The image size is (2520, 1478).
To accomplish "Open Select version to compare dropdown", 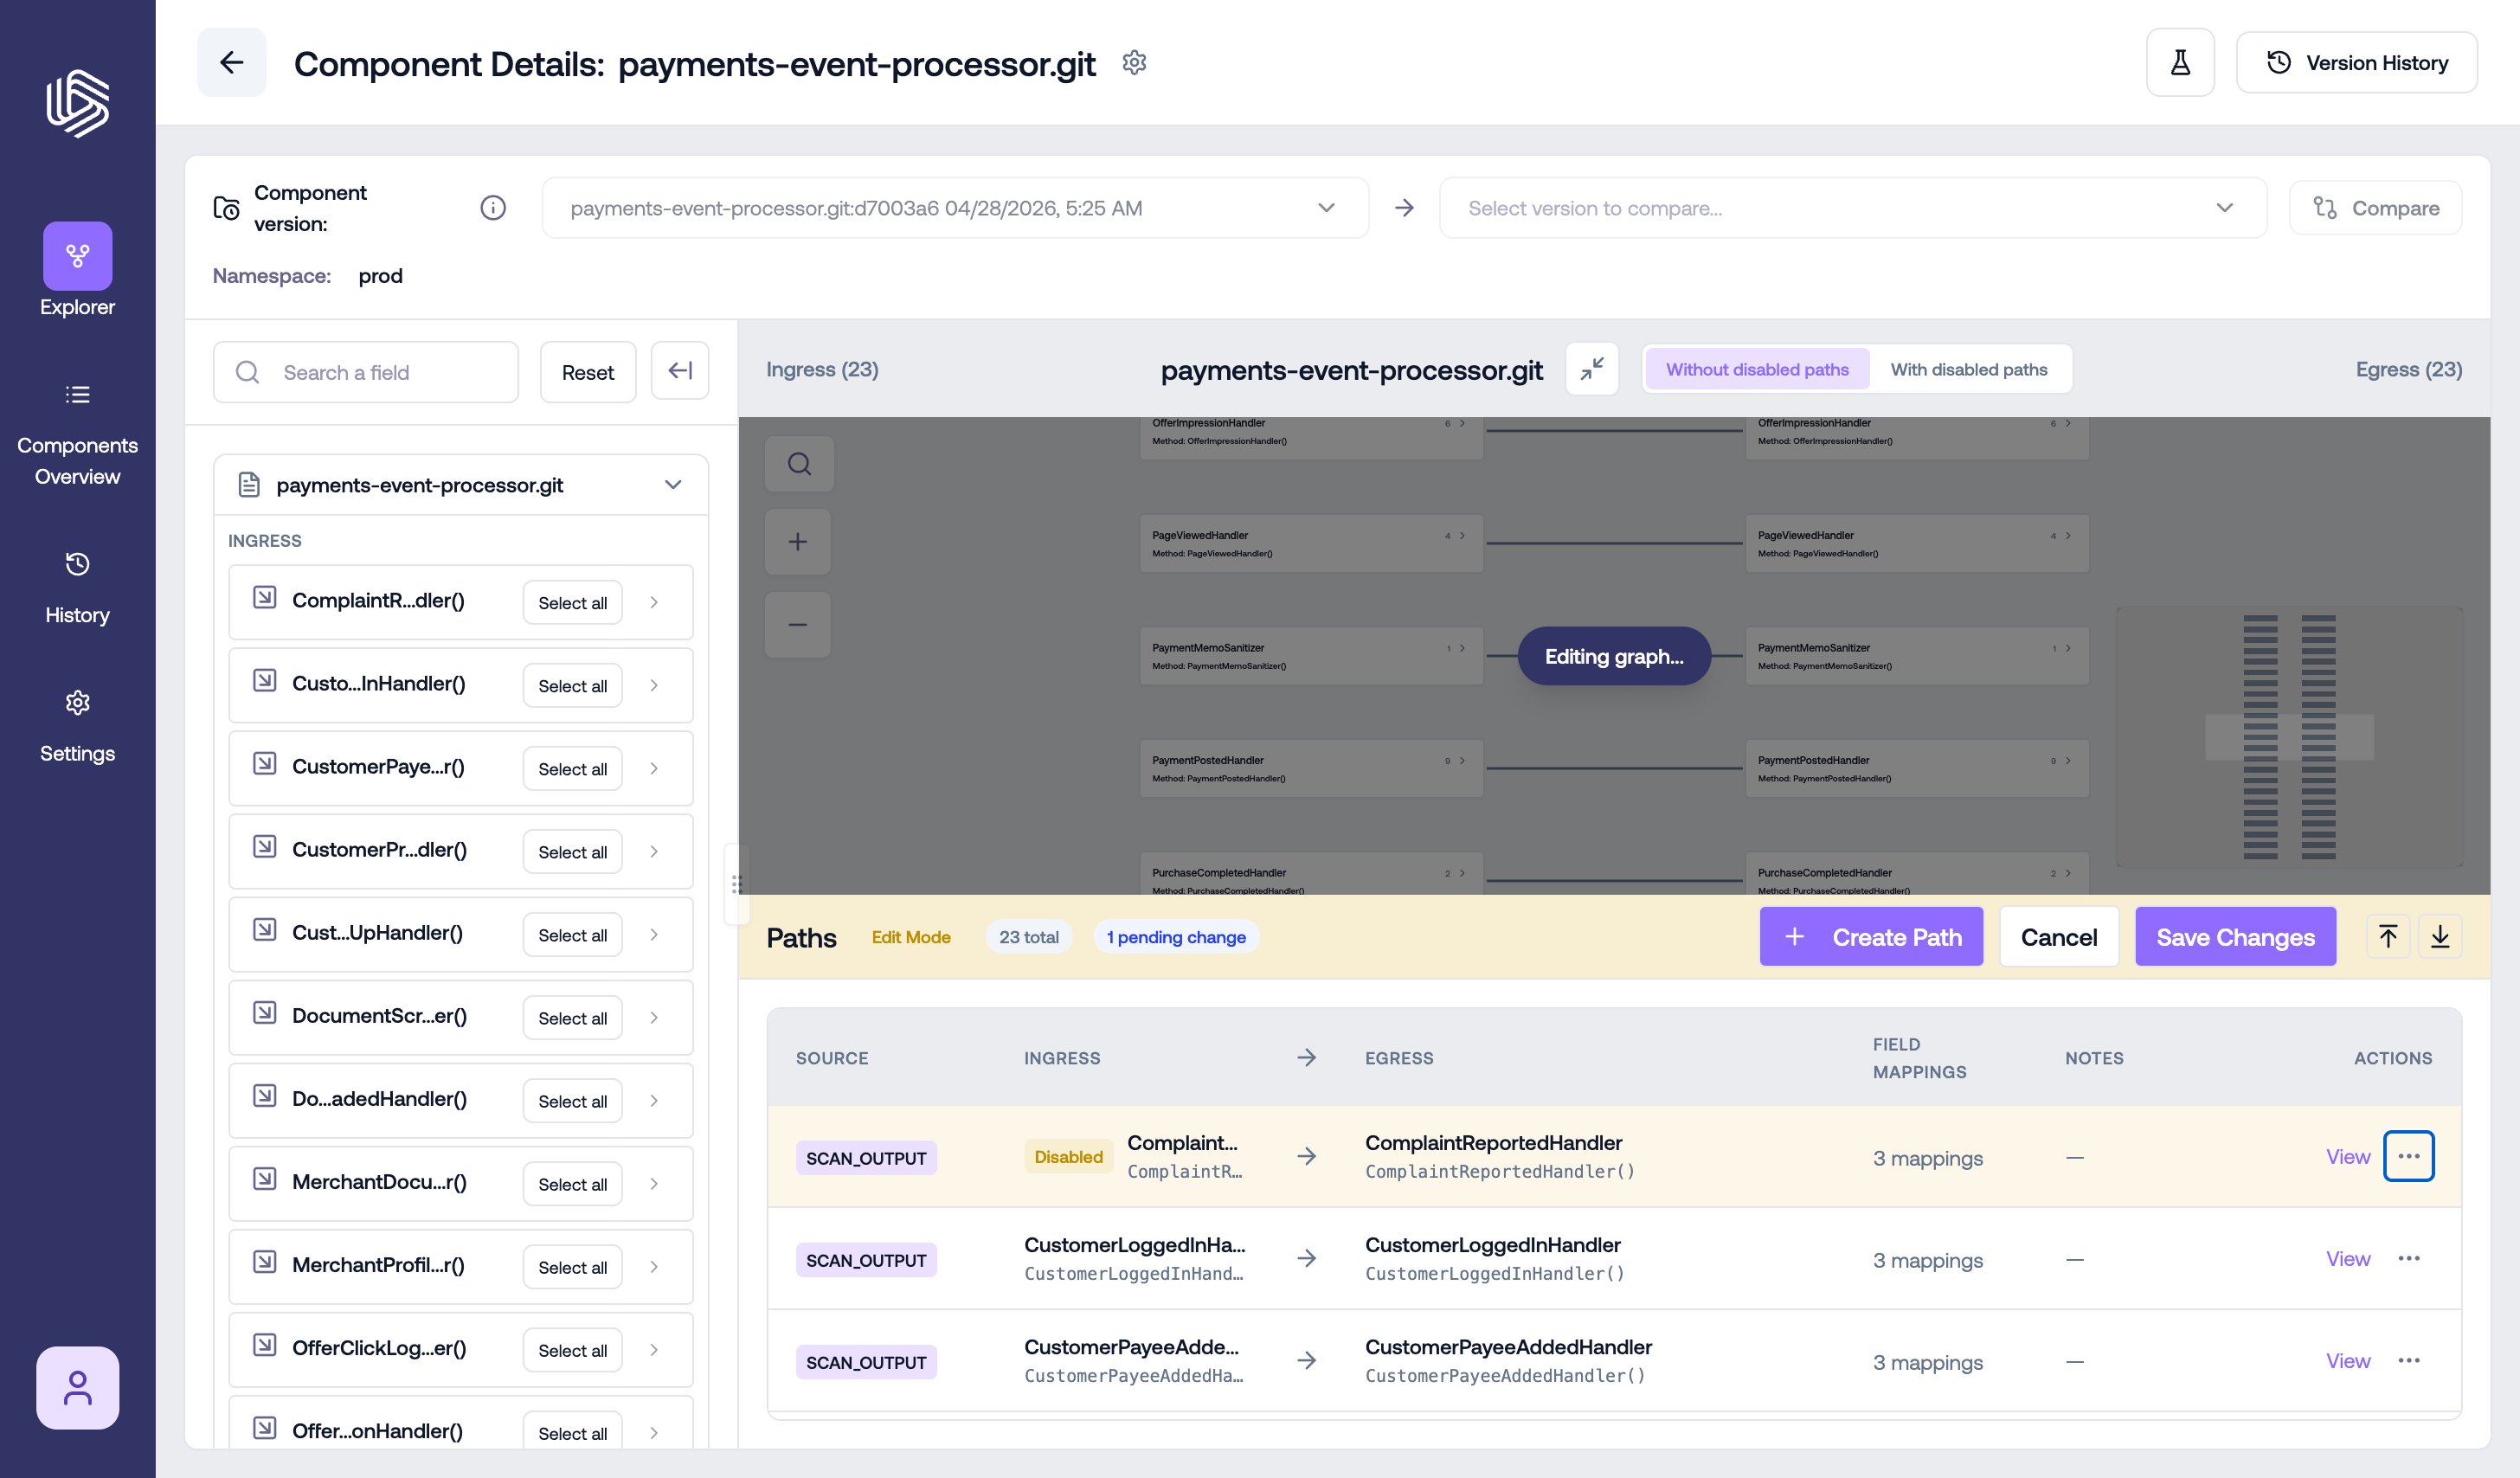I will tap(1851, 208).
